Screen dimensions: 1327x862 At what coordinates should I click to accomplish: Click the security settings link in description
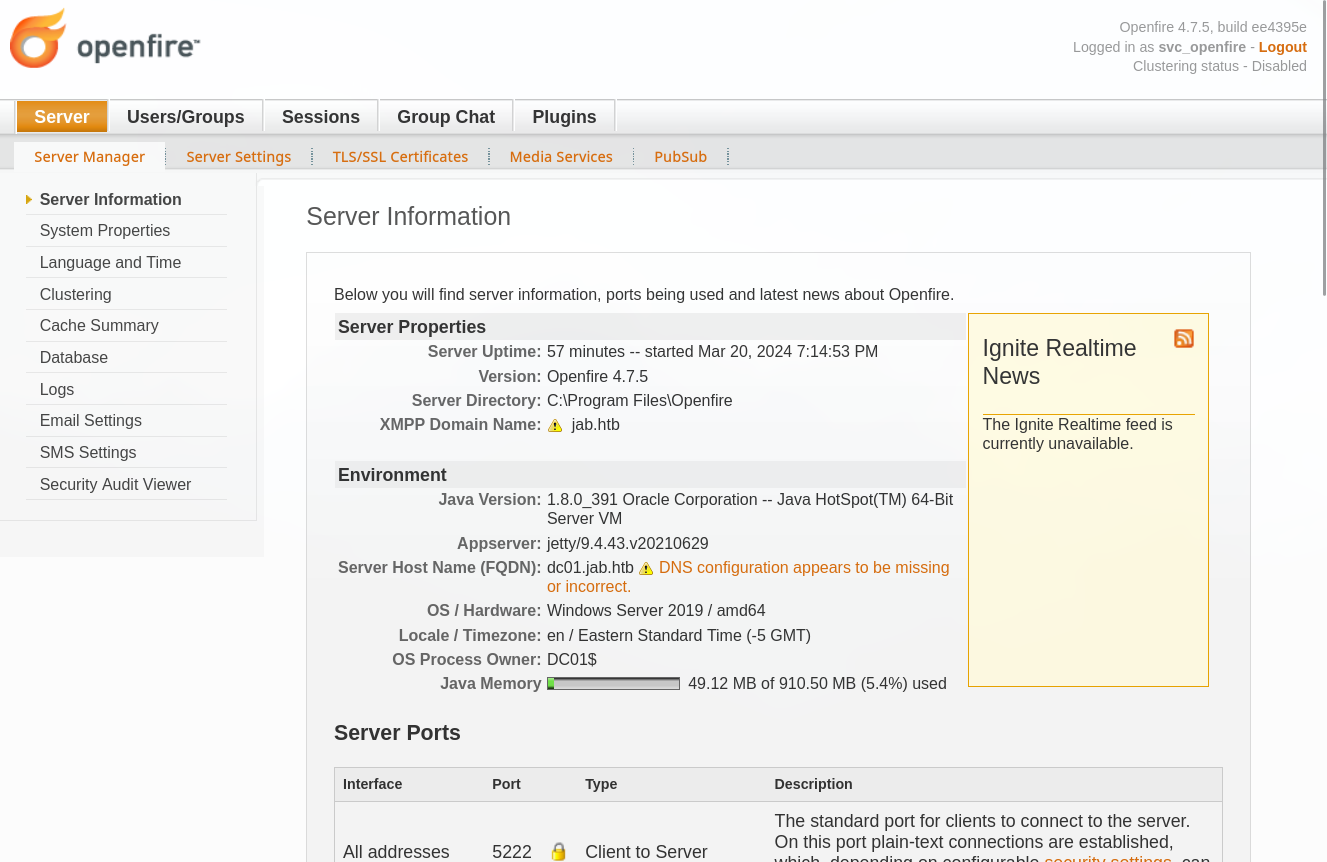coord(1108,858)
